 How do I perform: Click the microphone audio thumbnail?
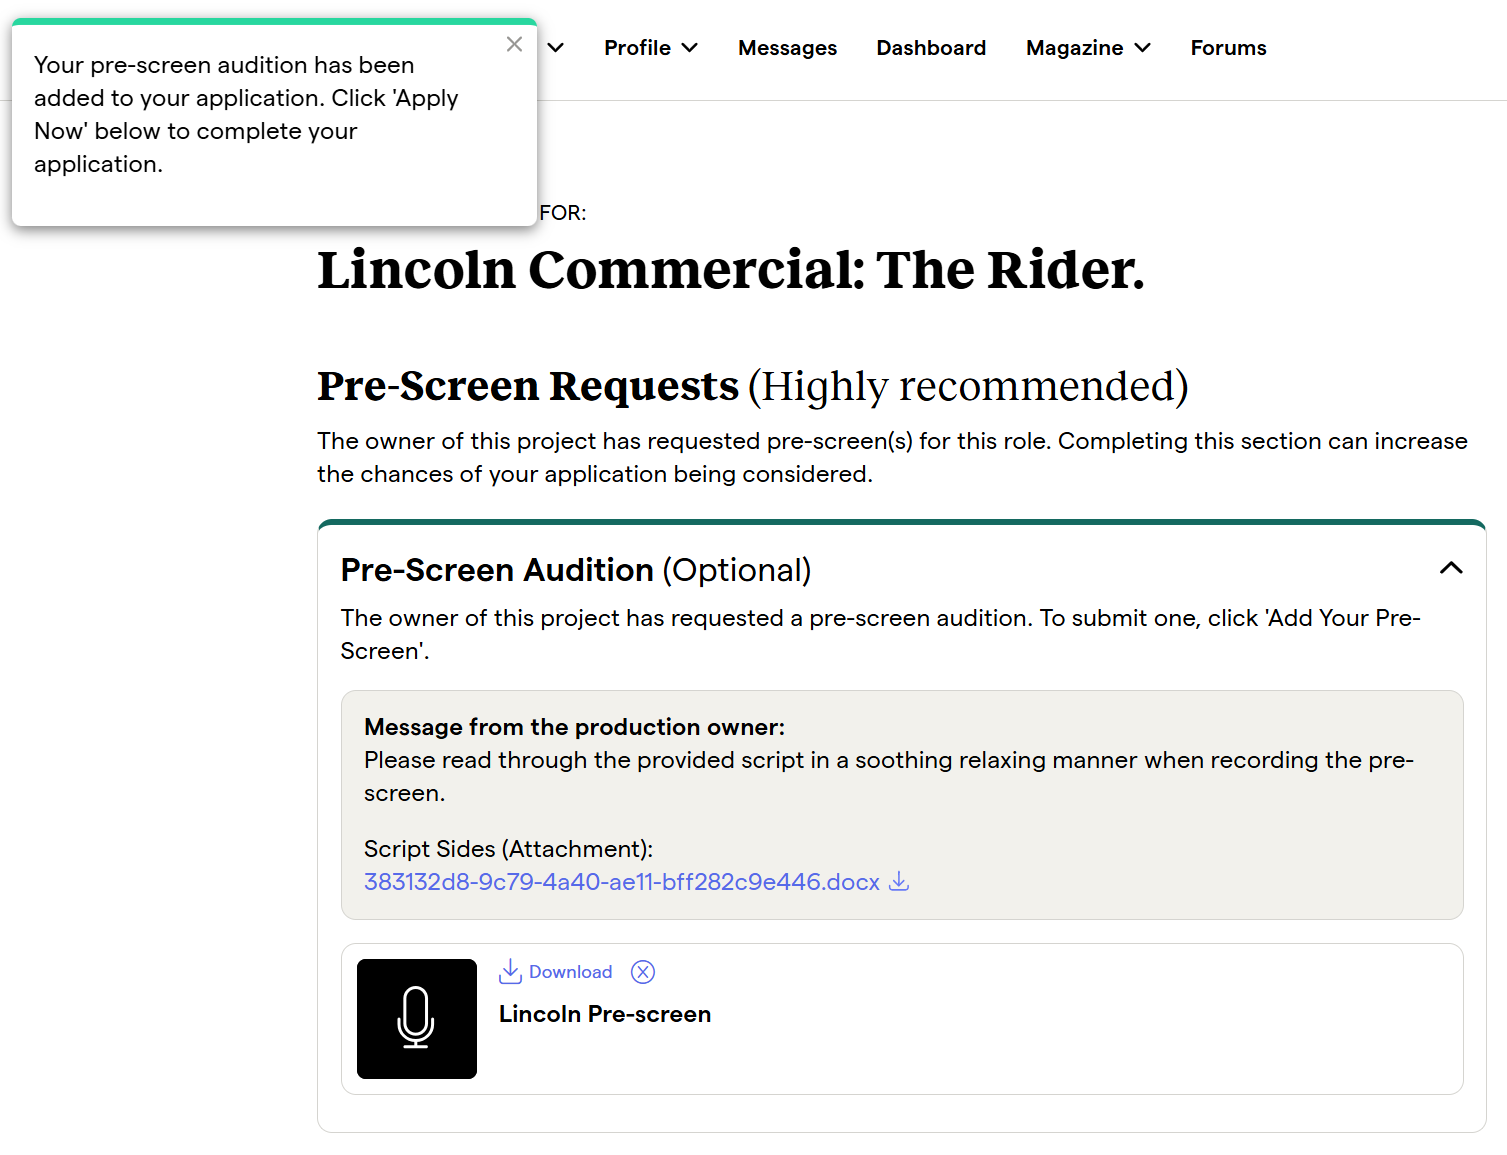[x=417, y=1019]
